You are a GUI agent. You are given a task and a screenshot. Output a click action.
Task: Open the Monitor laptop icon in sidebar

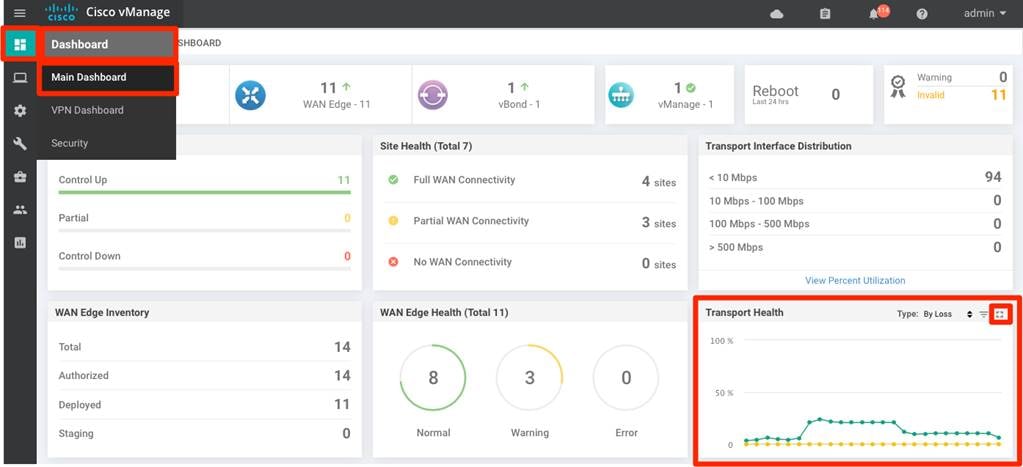20,78
